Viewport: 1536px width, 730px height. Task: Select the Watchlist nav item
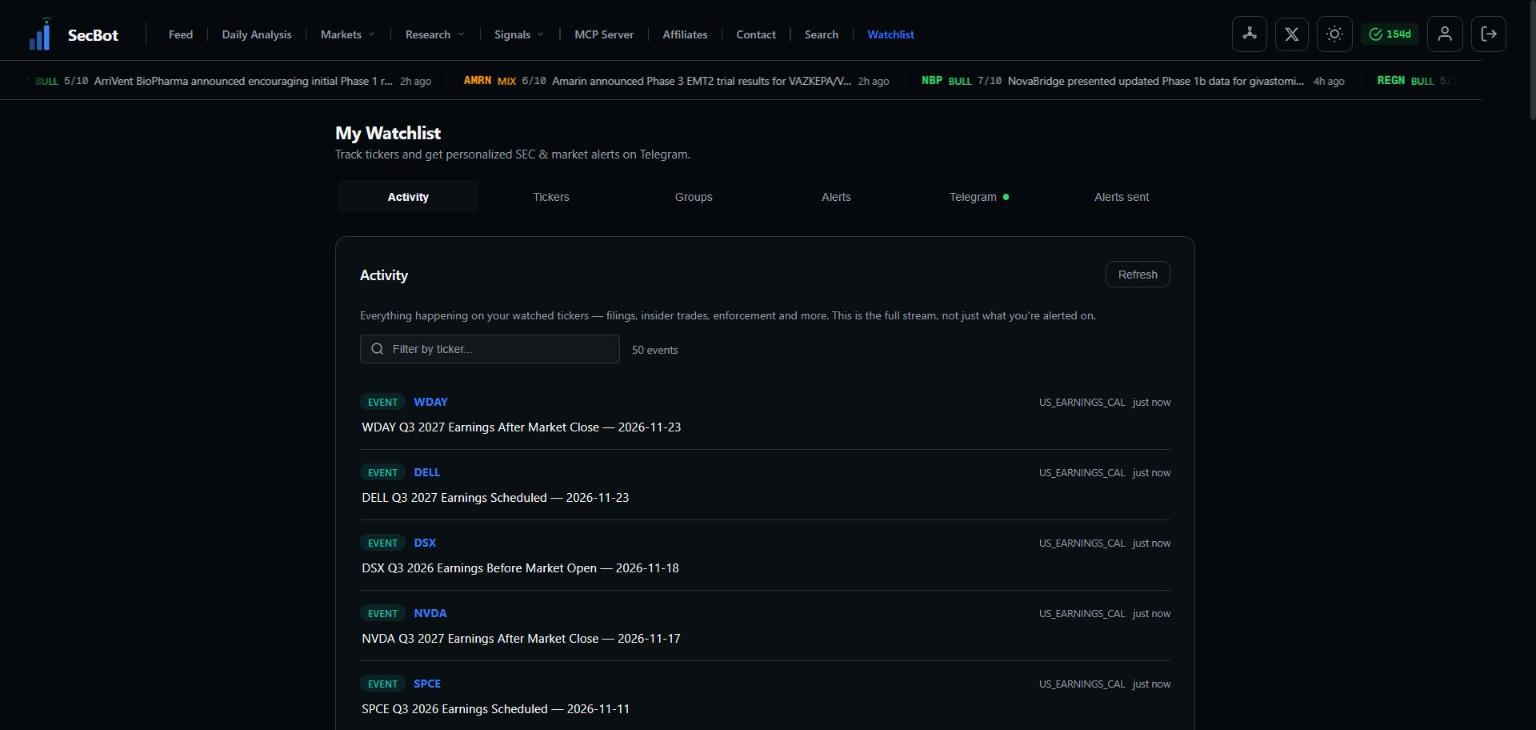(891, 34)
